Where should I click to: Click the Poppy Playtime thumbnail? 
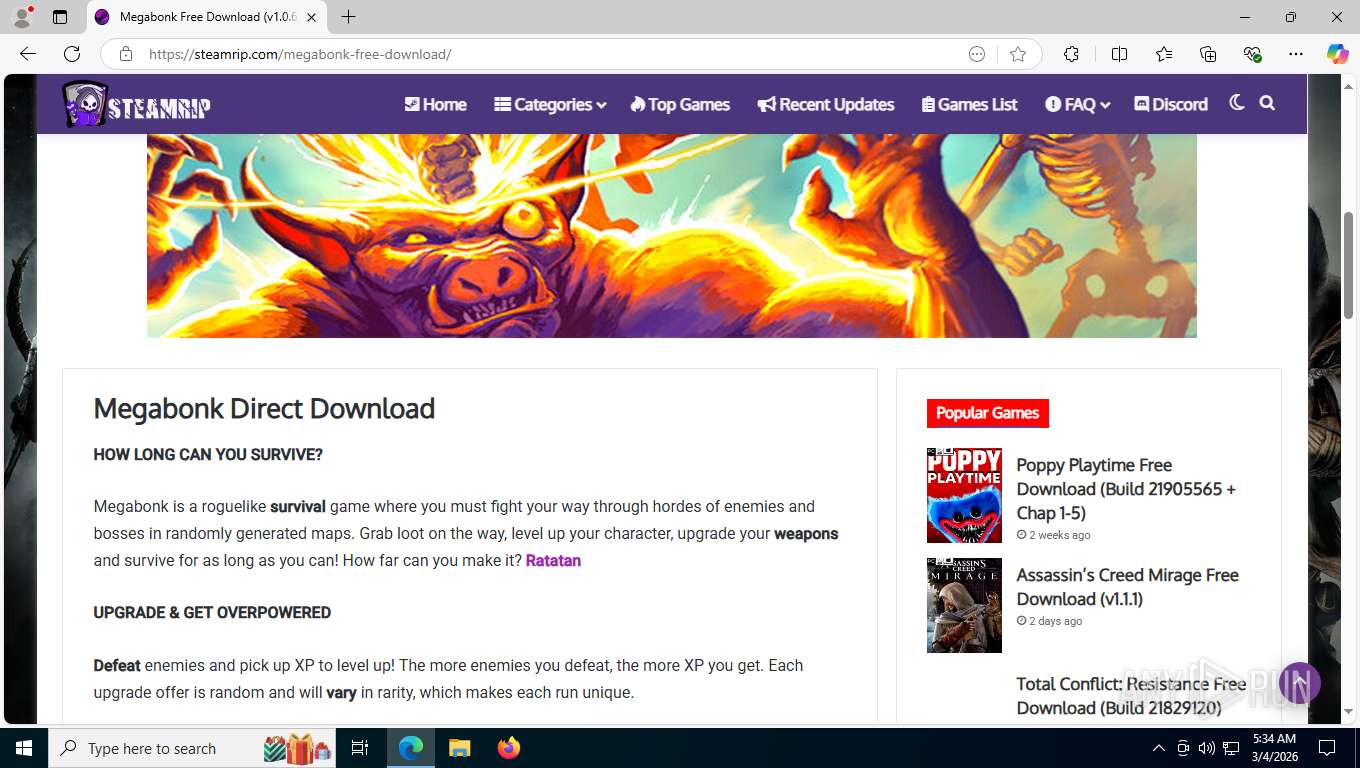click(964, 495)
